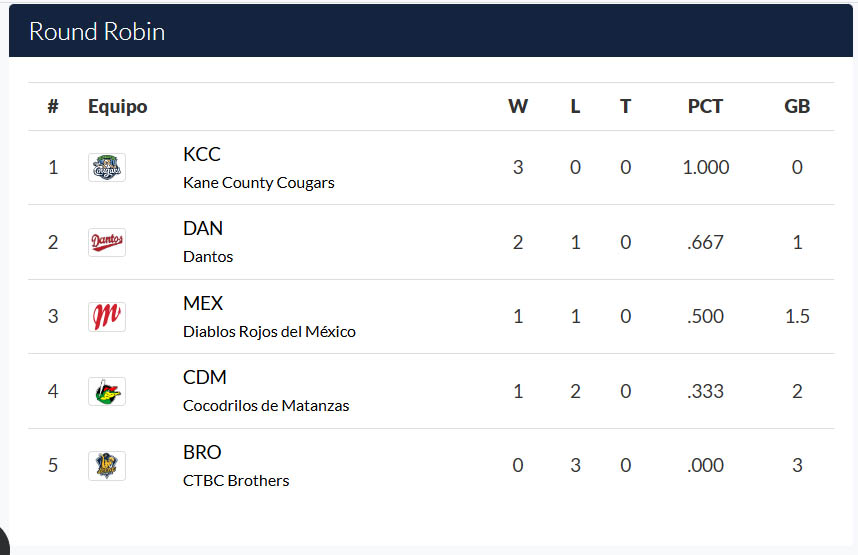Select the Diablos Rojos del México name
The height and width of the screenshot is (555, 858).
pos(269,332)
